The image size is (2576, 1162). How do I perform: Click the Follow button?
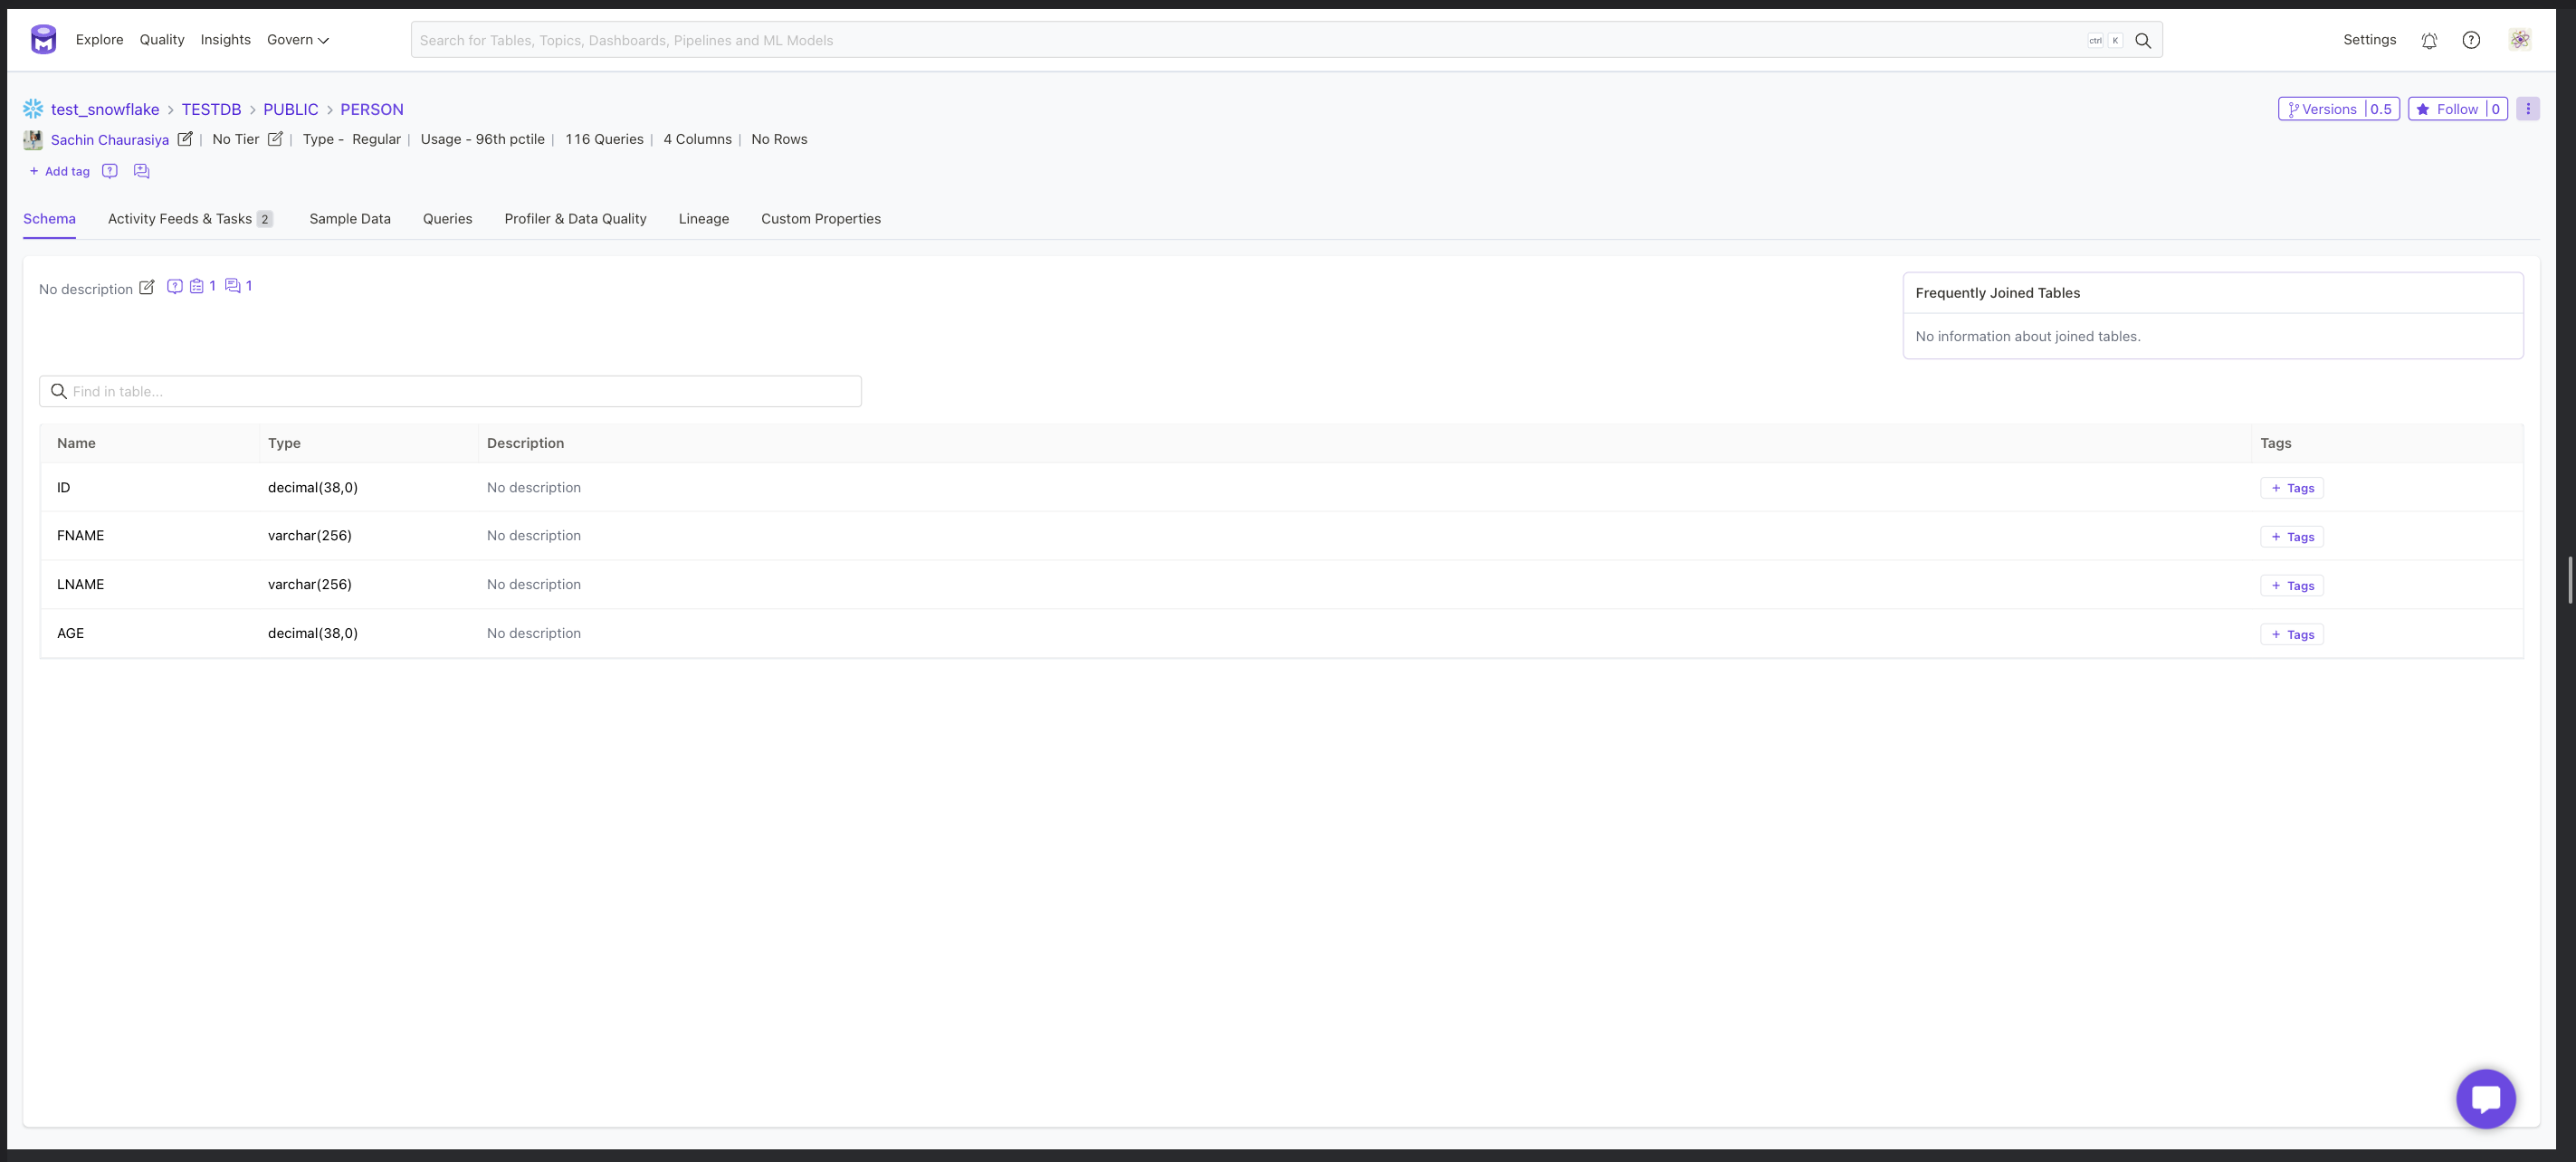coord(2457,109)
